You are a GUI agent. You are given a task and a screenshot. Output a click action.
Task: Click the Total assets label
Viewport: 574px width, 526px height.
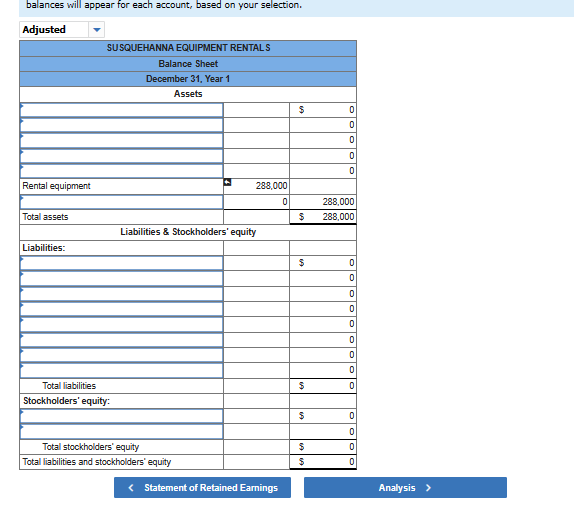(45, 217)
